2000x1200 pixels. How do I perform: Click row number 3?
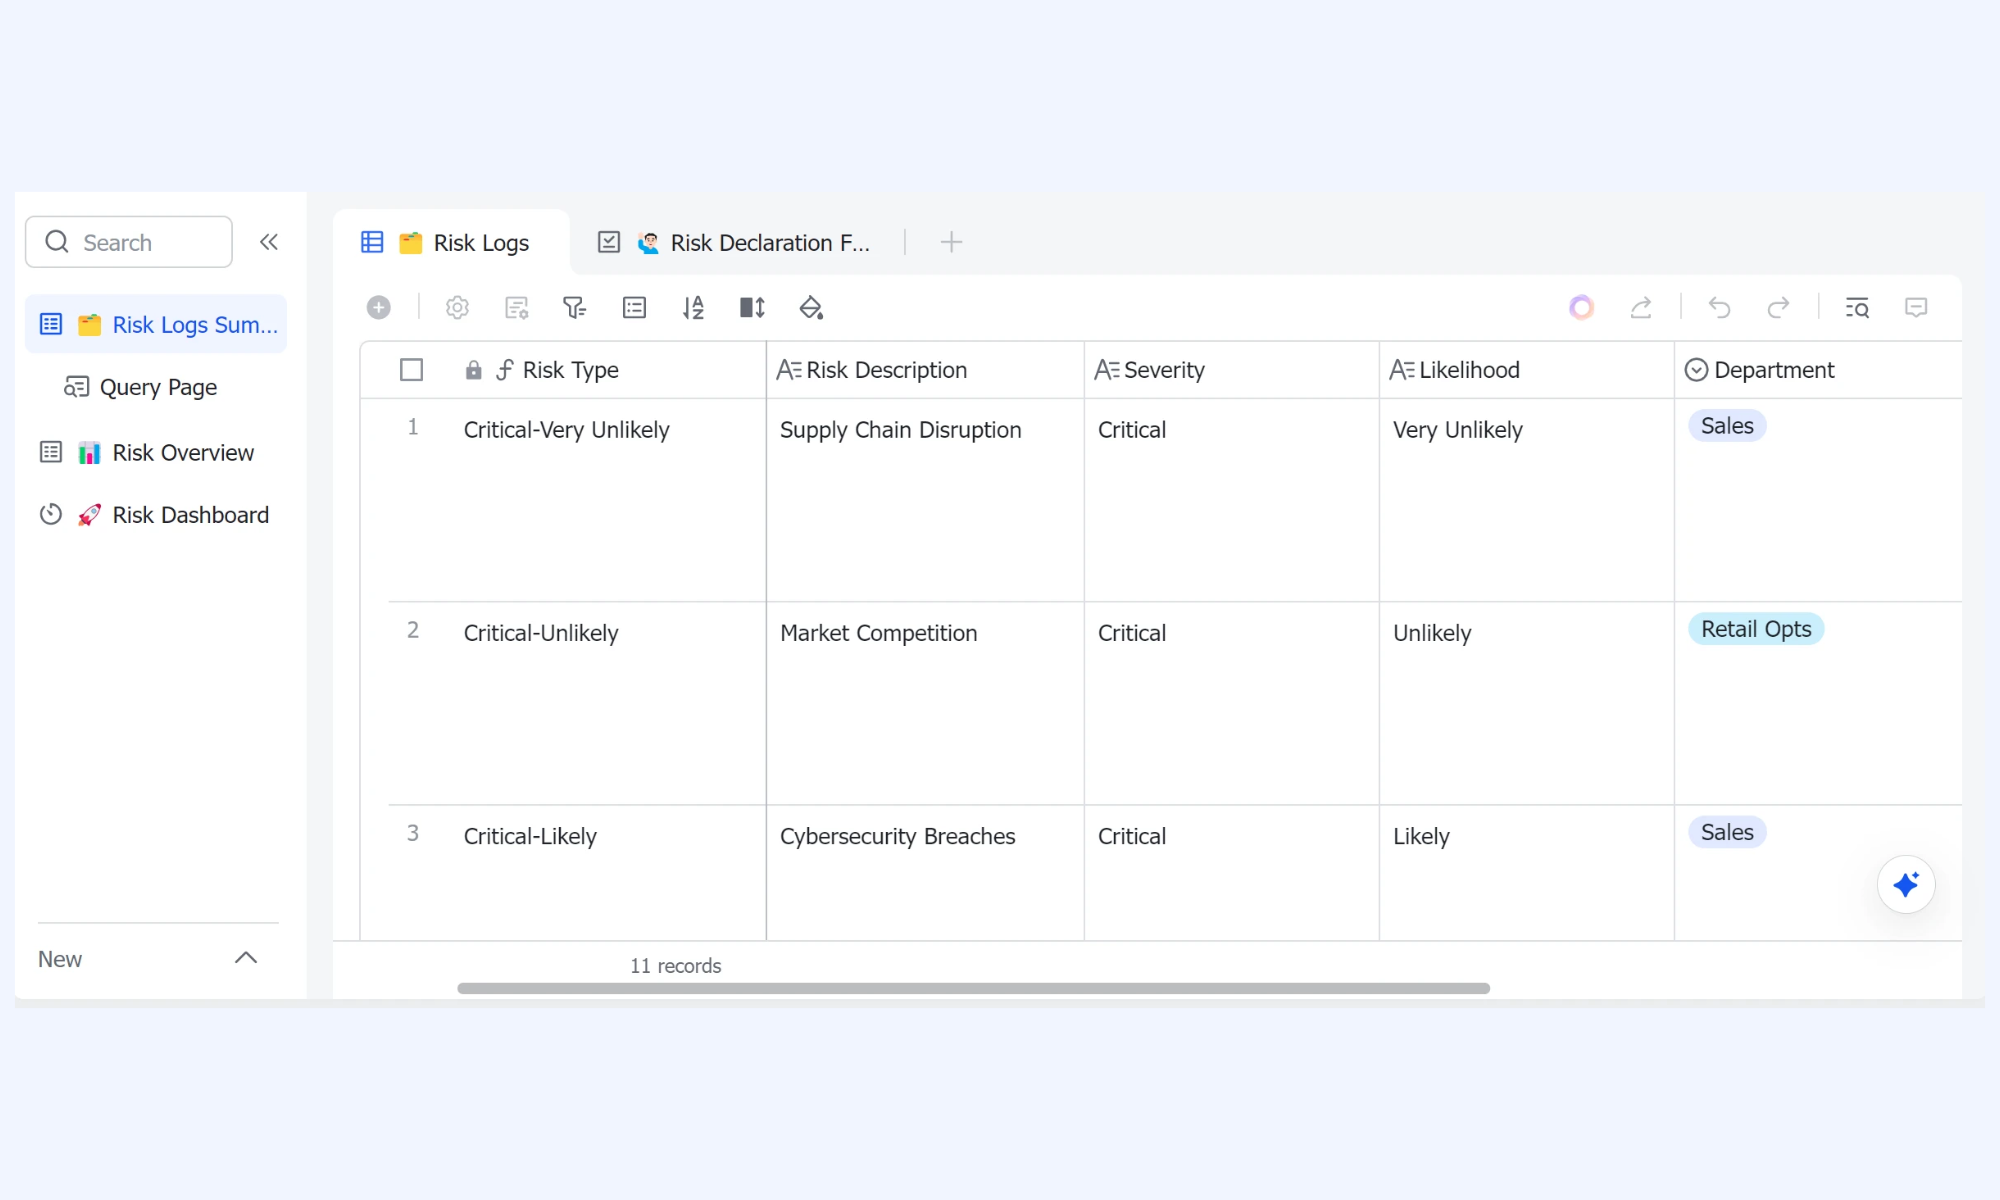tap(412, 833)
